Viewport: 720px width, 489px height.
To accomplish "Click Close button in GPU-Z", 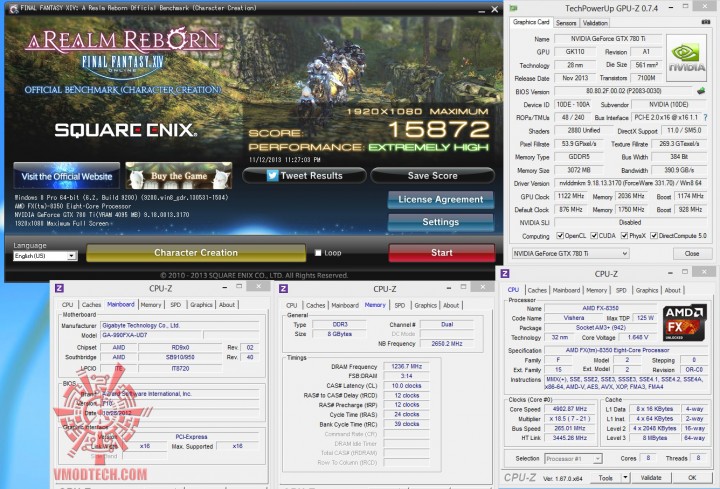I will pos(692,253).
